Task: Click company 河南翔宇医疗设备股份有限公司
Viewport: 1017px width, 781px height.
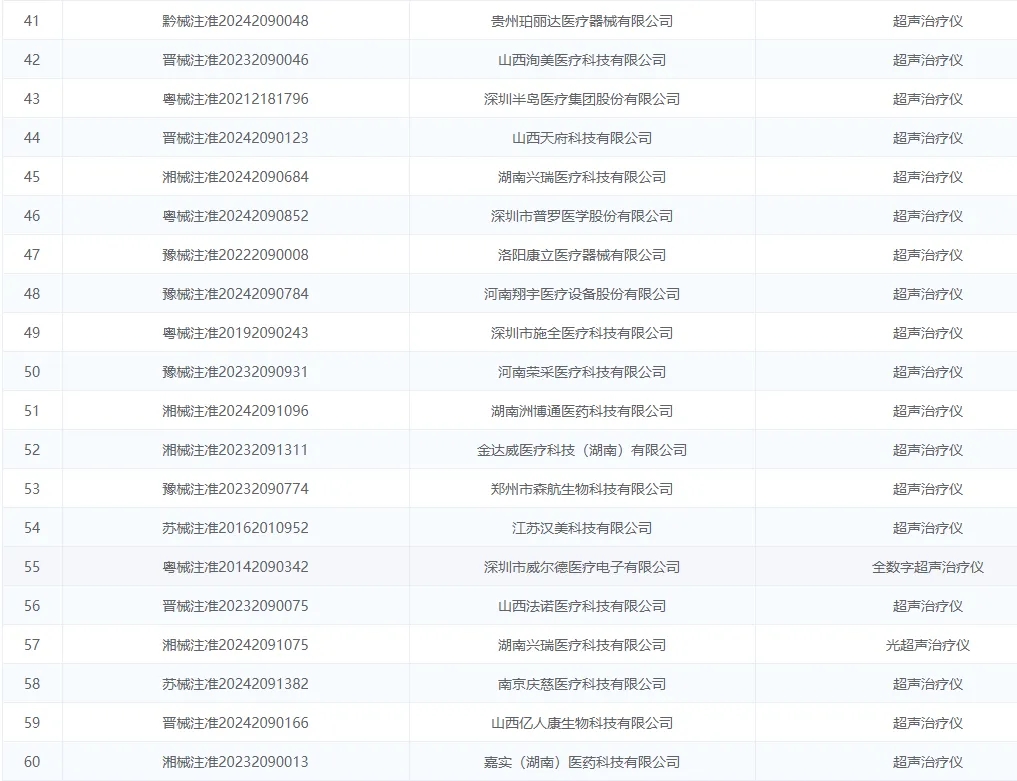Action: click(x=581, y=294)
